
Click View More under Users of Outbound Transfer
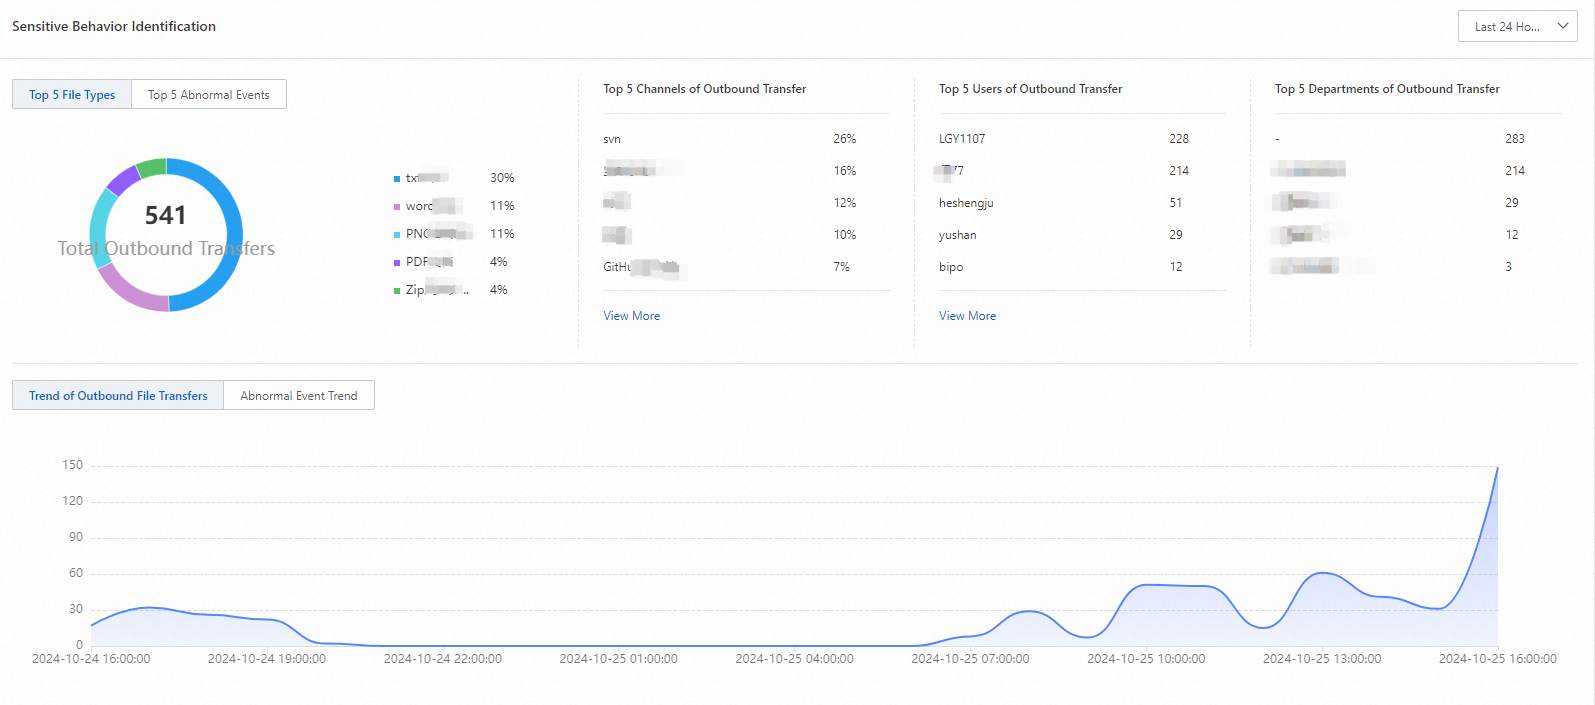coord(968,316)
